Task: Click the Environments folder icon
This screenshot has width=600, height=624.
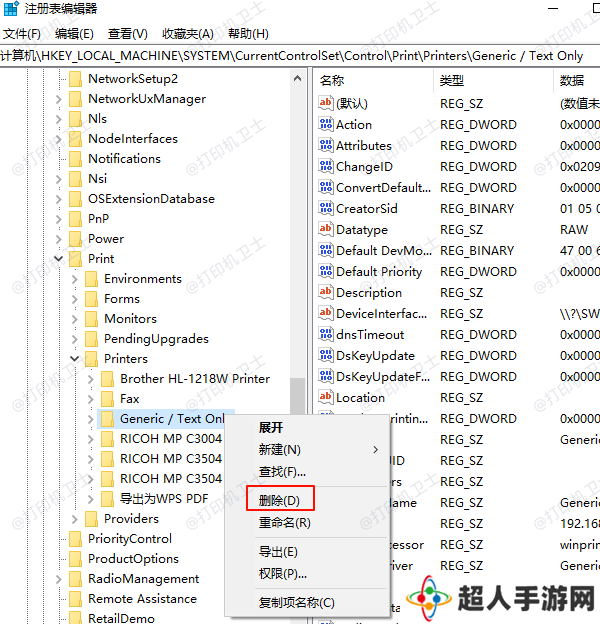Action: point(91,279)
